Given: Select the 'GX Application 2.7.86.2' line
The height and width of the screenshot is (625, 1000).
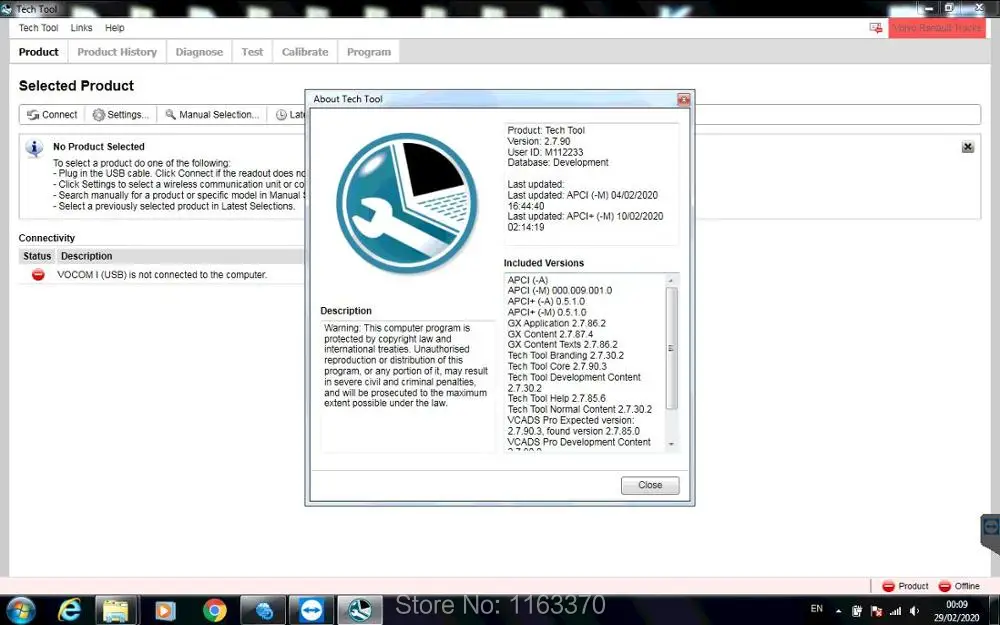Looking at the screenshot, I should pyautogui.click(x=557, y=323).
